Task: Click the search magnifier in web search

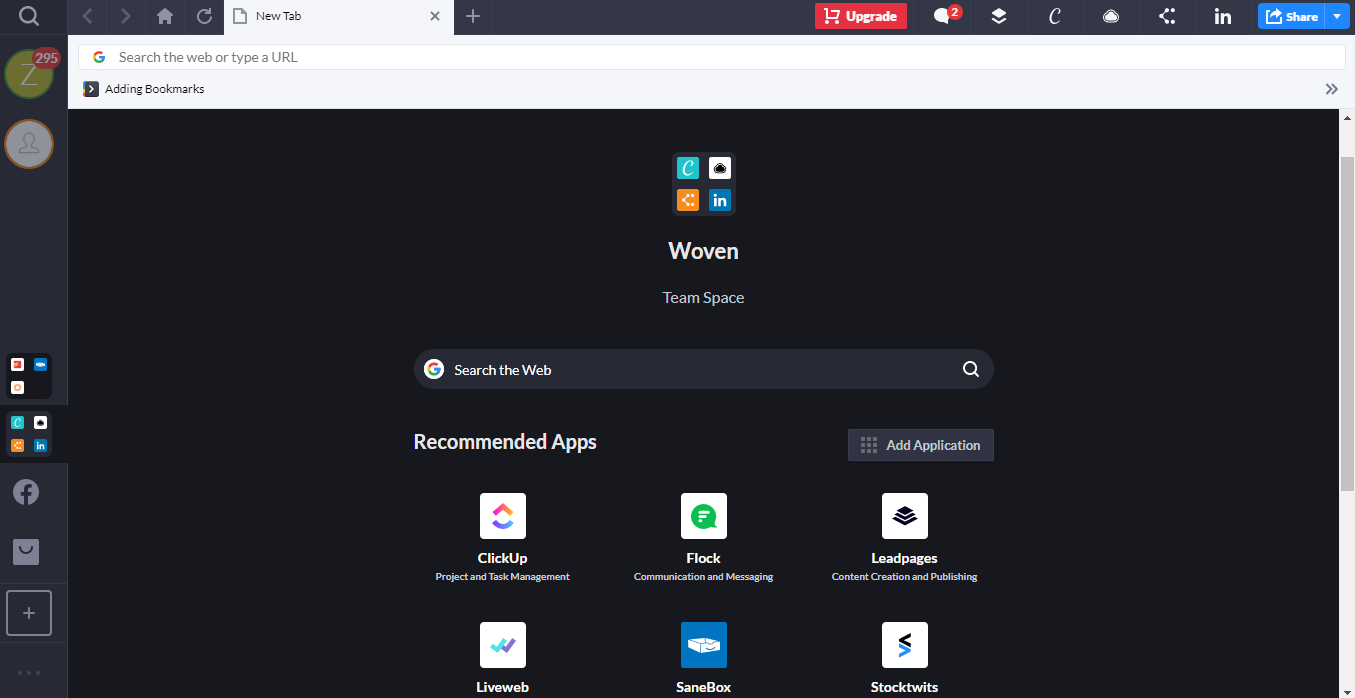Action: pos(970,369)
